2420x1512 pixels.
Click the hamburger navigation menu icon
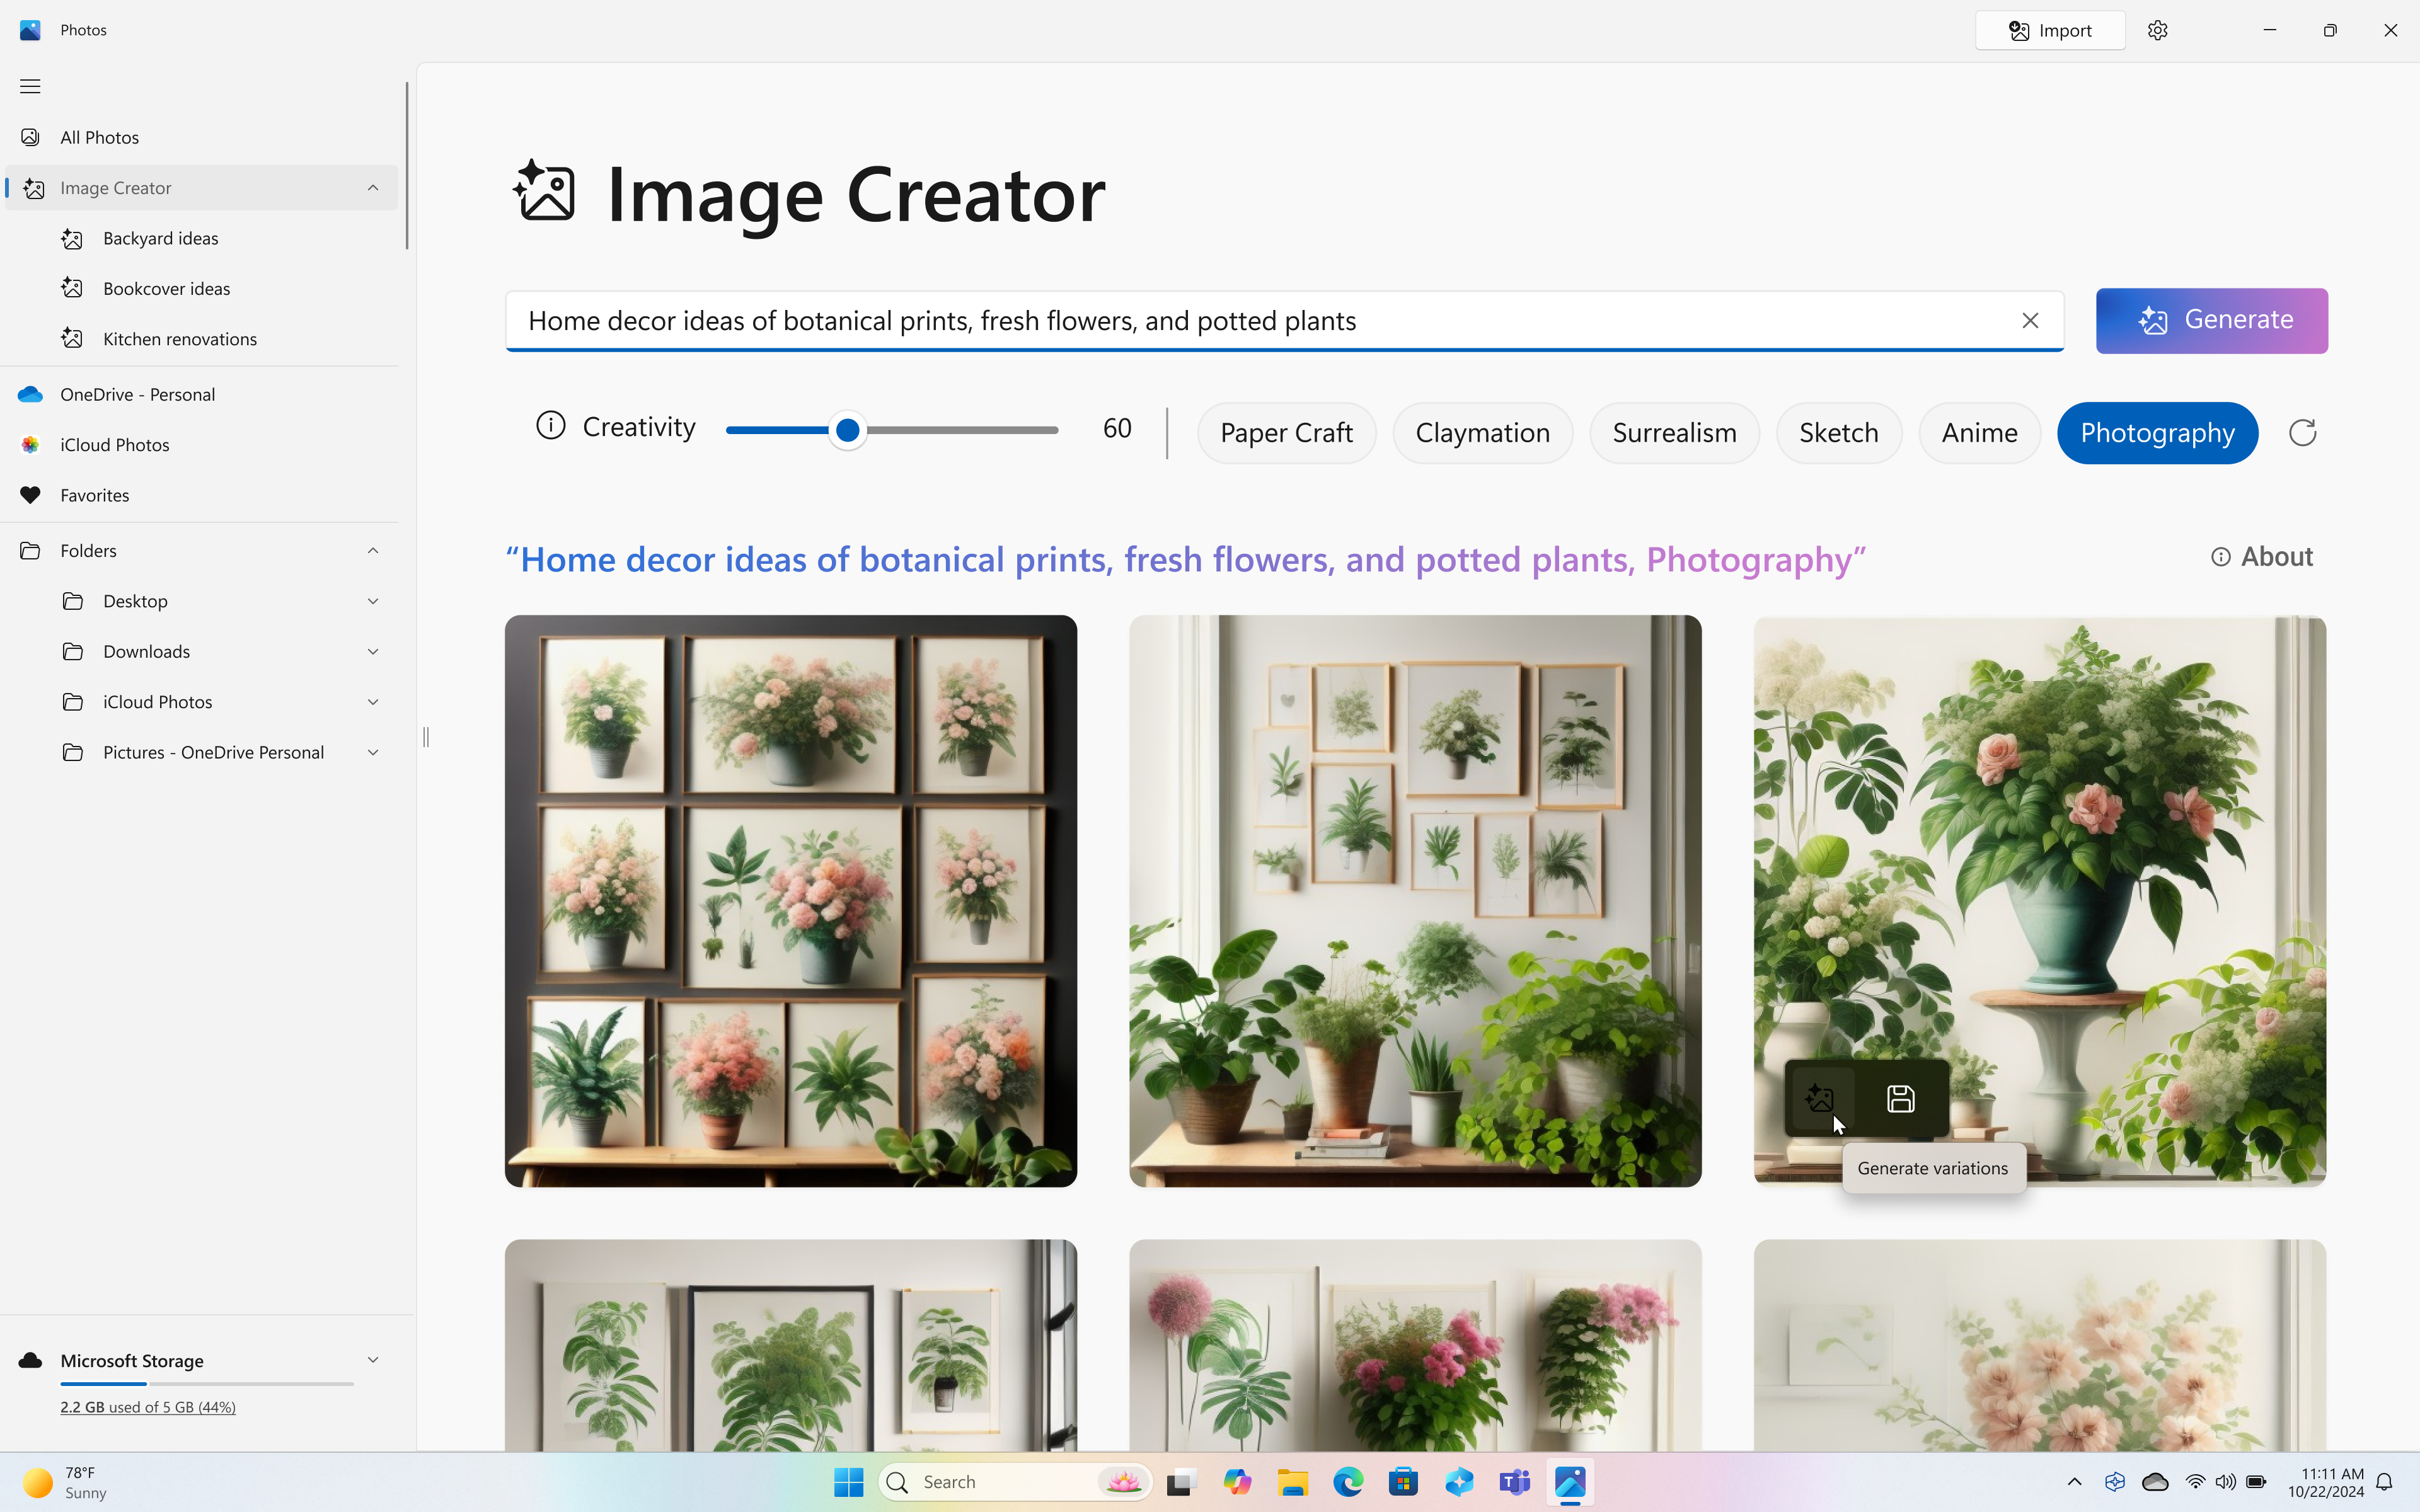[30, 86]
